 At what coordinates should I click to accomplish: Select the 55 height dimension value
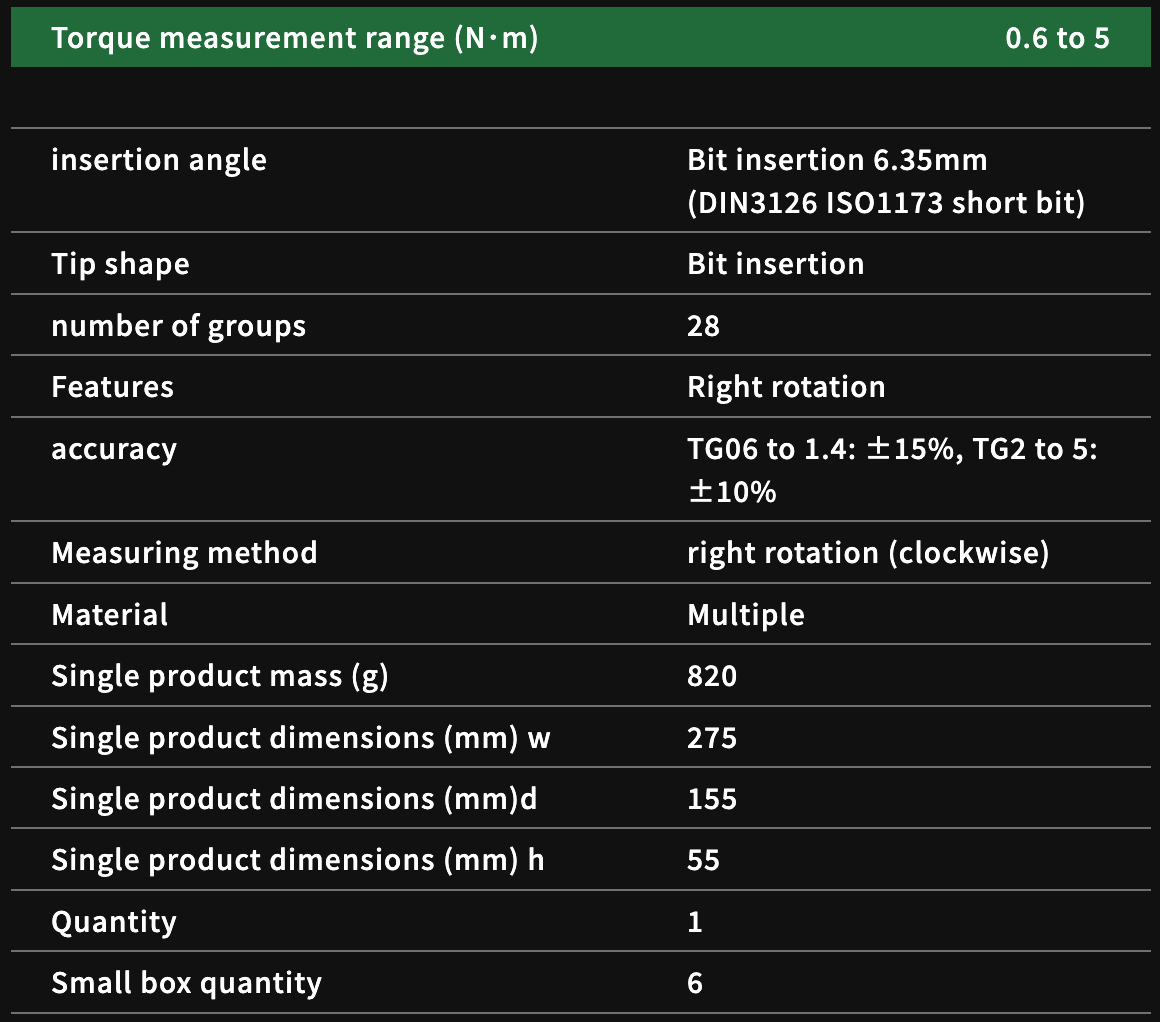point(703,860)
